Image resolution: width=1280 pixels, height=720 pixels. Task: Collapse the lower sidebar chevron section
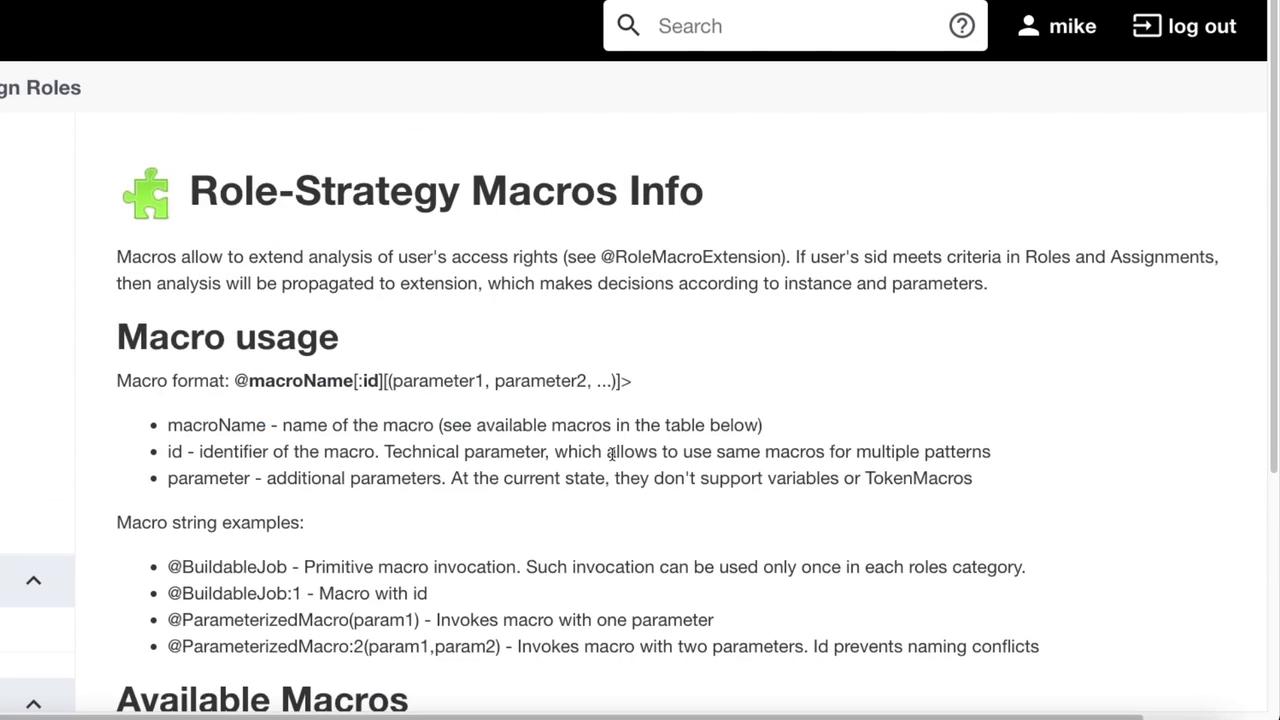click(33, 704)
